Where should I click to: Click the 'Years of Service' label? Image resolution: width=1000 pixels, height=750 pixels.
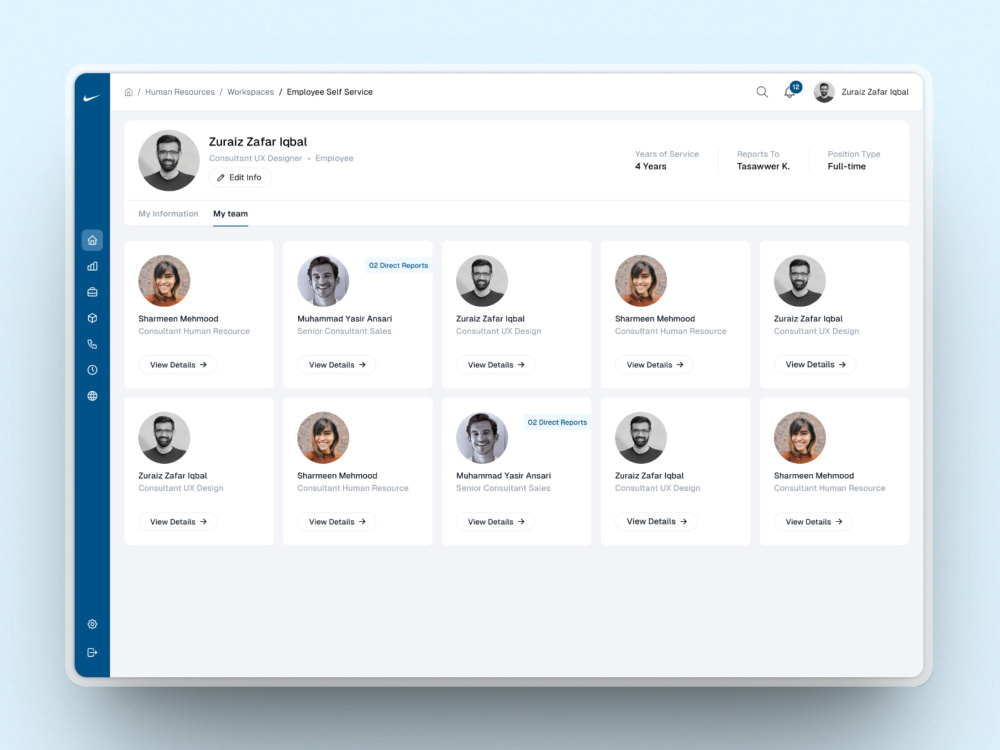pos(666,154)
